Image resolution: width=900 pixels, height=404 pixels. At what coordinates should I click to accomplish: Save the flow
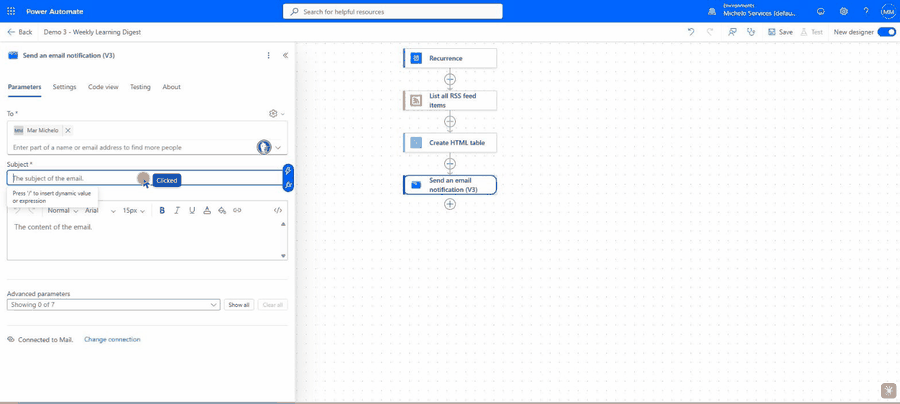point(781,32)
